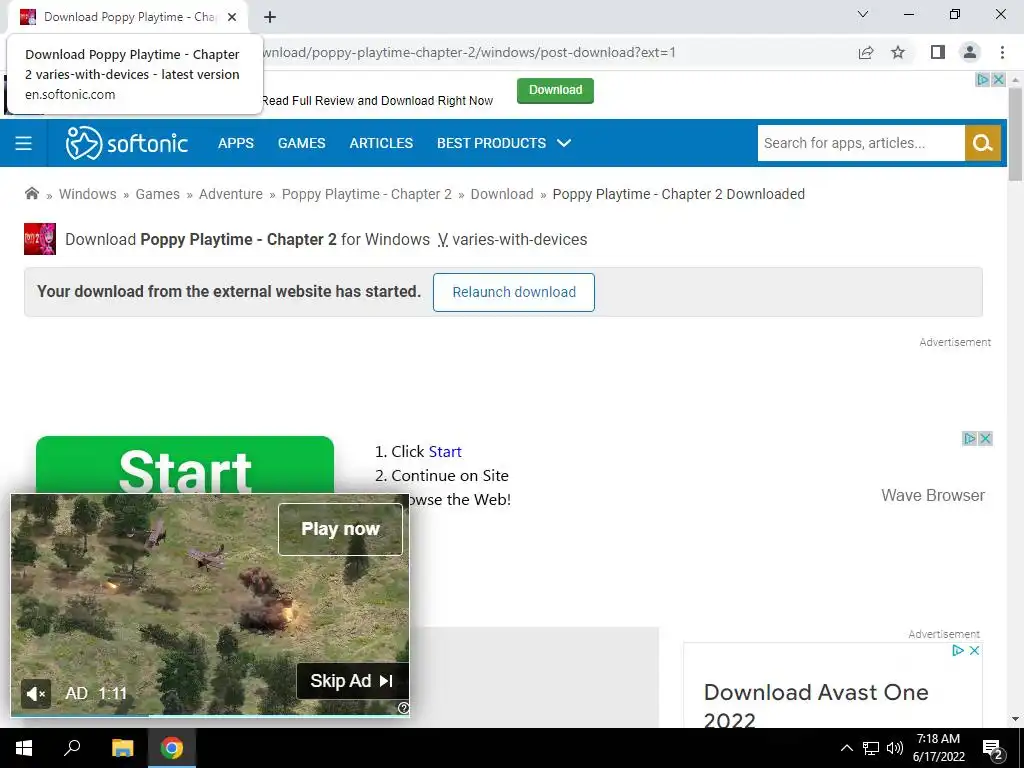Viewport: 1024px width, 768px height.
Task: Unmute the video ad
Action: click(x=35, y=694)
